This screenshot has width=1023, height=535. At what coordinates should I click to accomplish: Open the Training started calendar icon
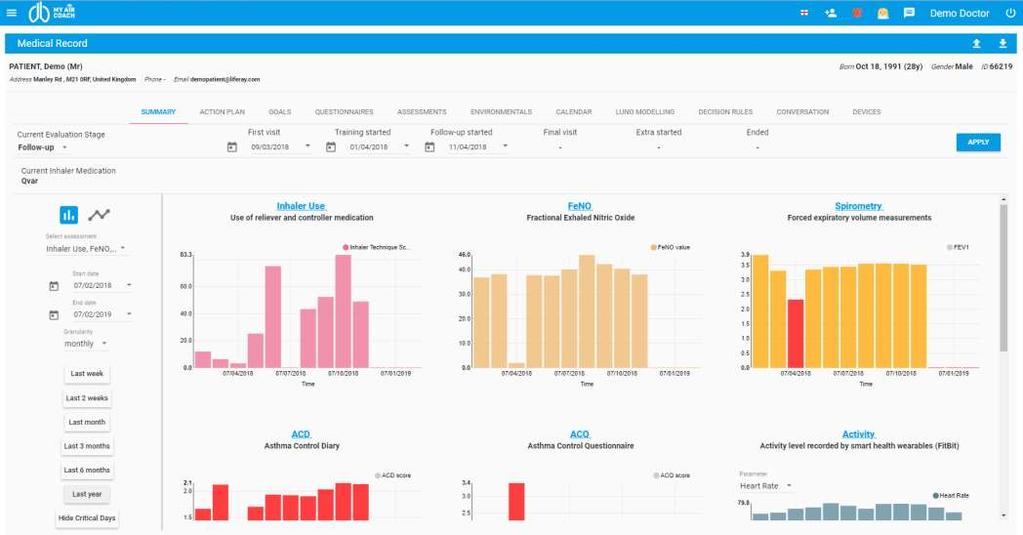331,147
